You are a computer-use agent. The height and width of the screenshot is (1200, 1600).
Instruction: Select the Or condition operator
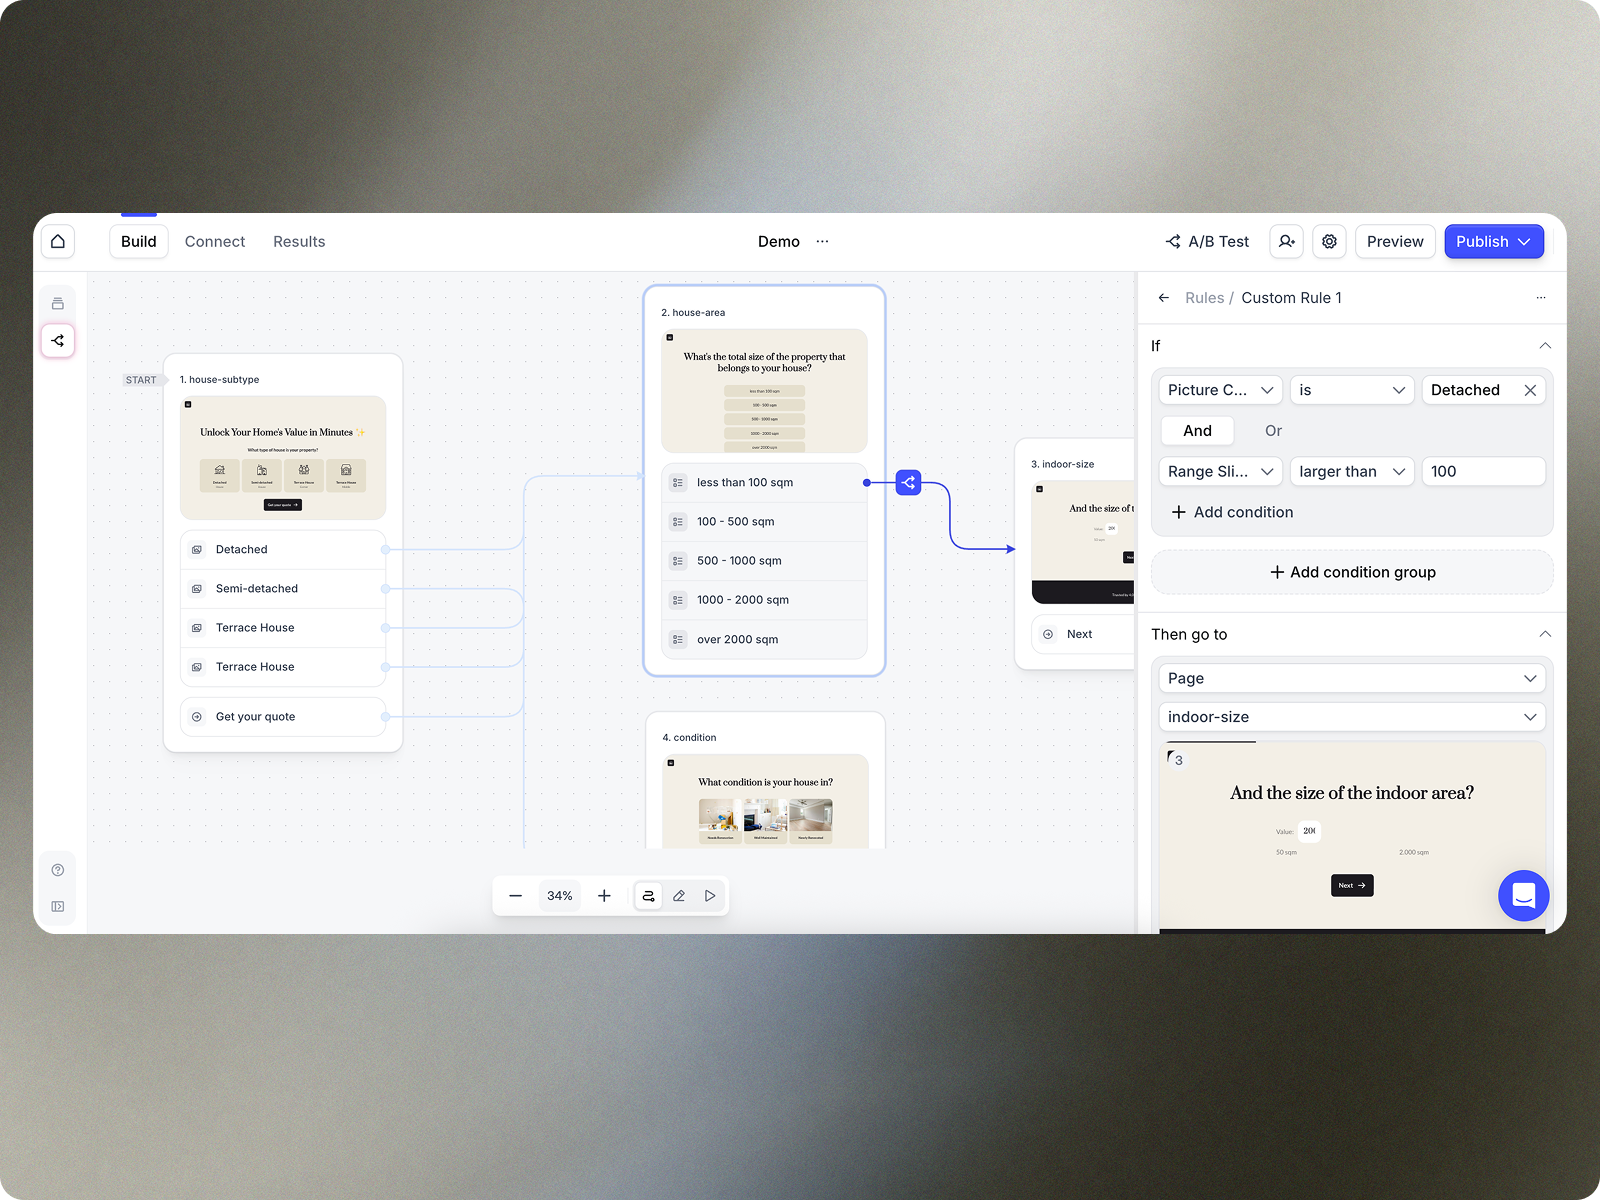click(1273, 431)
